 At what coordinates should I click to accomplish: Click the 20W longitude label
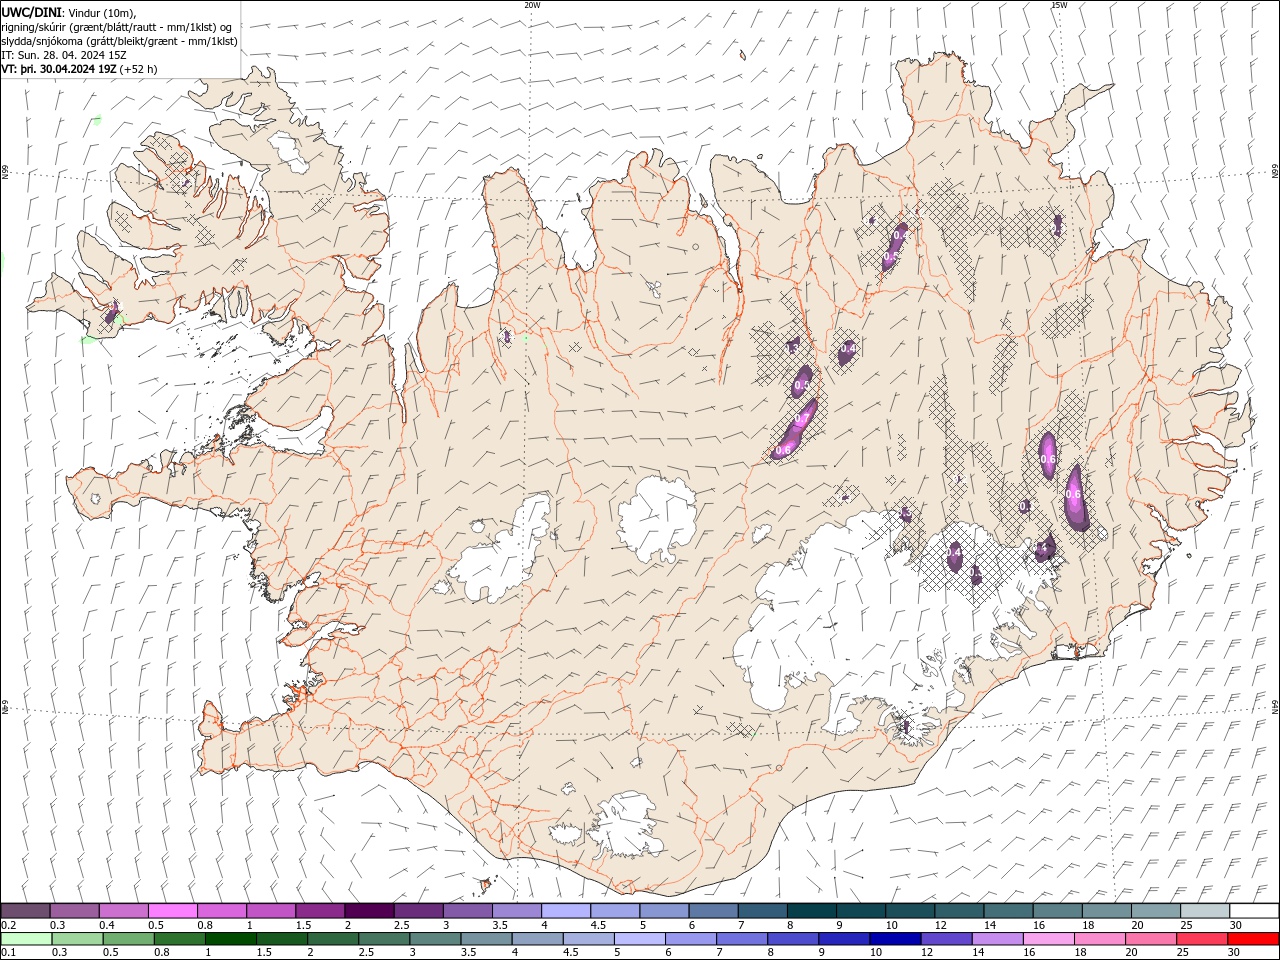(532, 5)
